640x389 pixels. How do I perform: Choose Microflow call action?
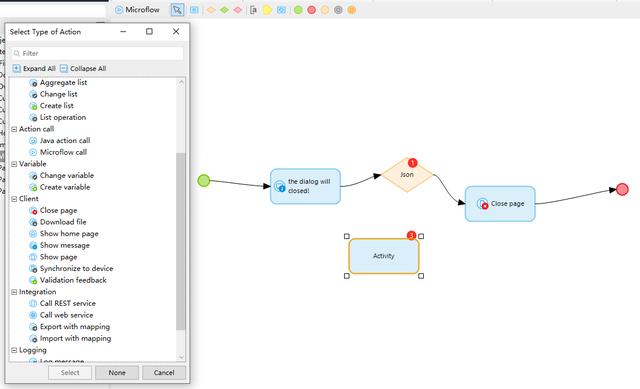click(x=58, y=152)
